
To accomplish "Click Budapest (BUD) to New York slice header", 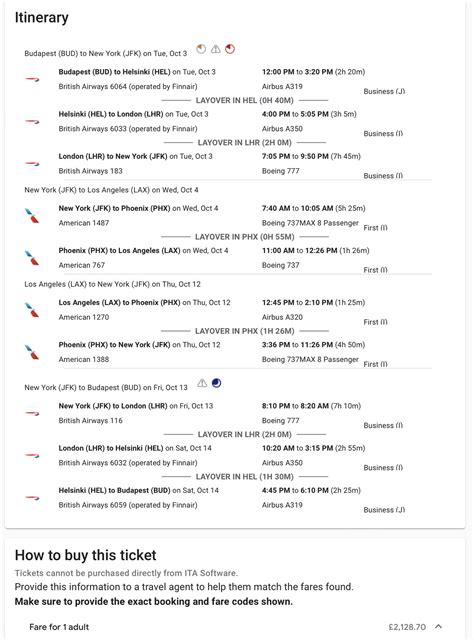I will [106, 53].
